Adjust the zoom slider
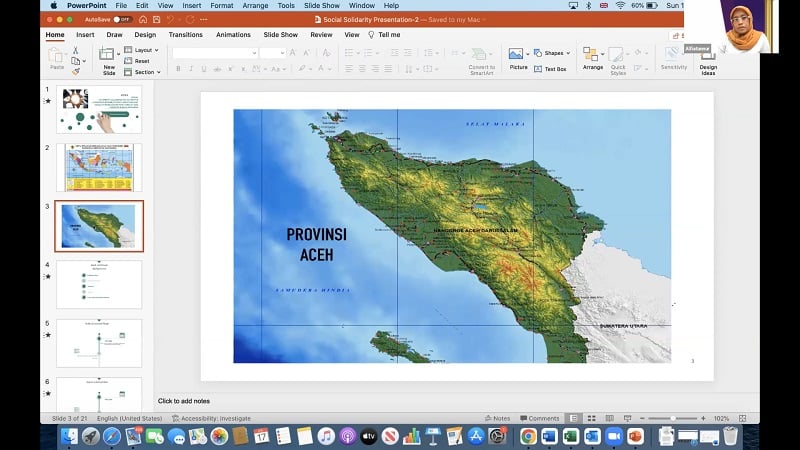The width and height of the screenshot is (800, 450). 671,418
